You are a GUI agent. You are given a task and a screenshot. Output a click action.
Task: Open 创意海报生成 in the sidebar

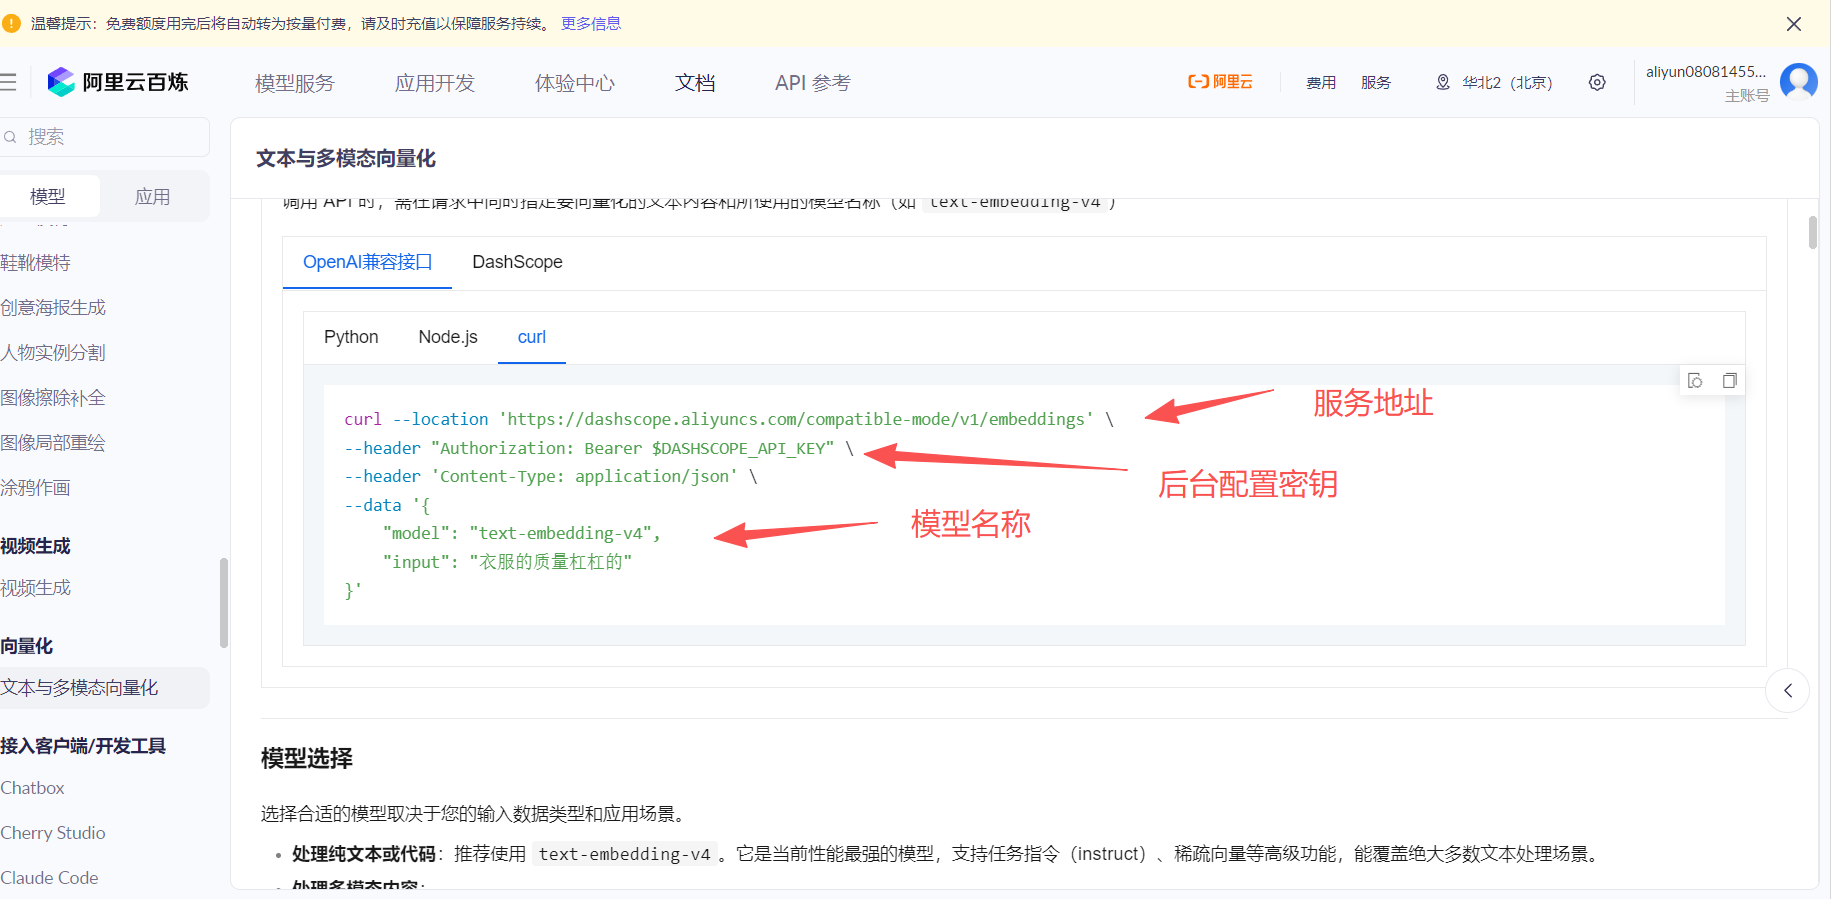tap(53, 308)
